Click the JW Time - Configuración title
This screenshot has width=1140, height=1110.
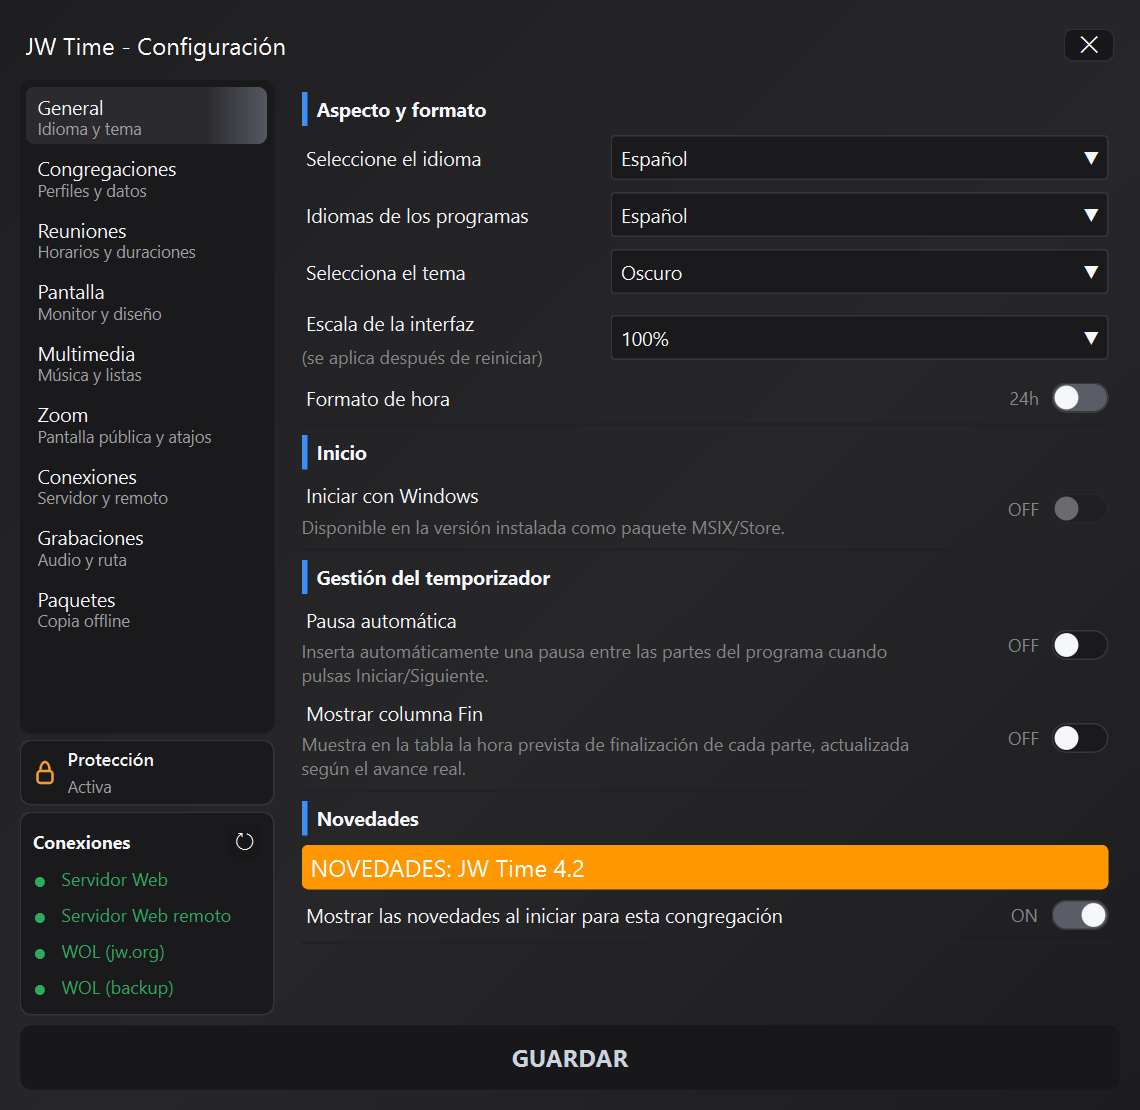pos(156,47)
